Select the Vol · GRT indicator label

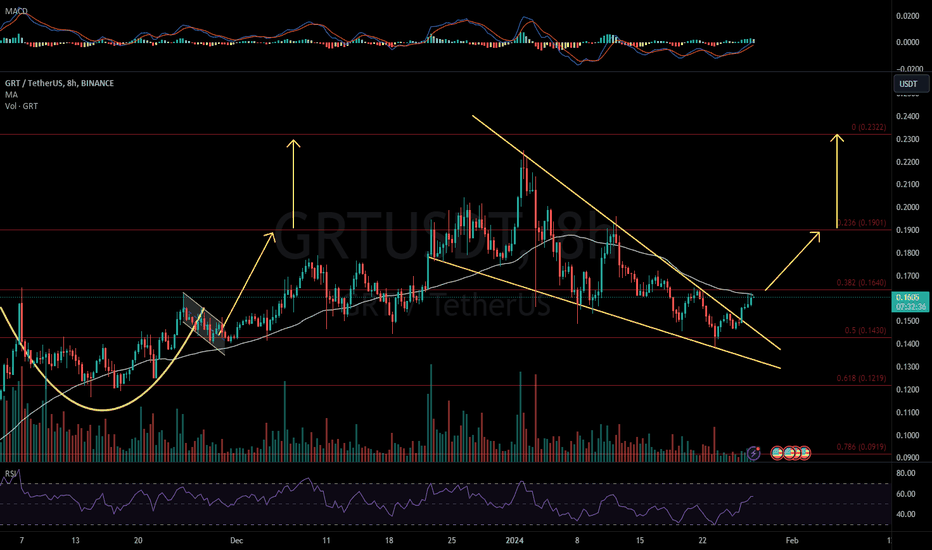[x=21, y=106]
